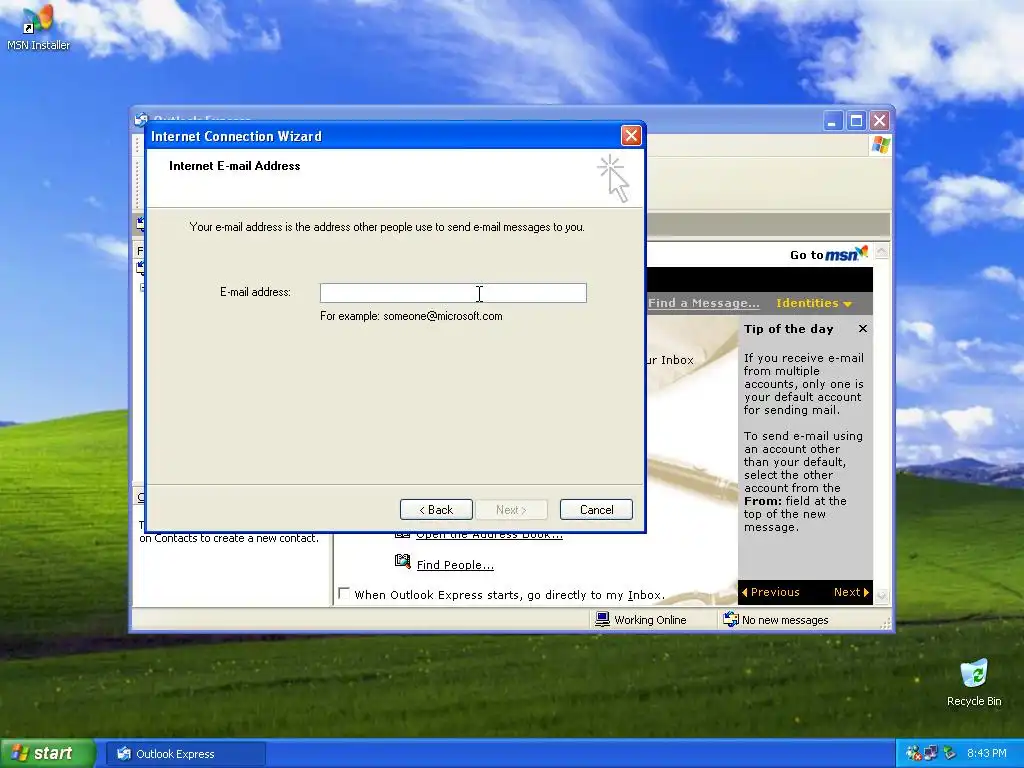Close the Tip of the day panel

pos(863,328)
